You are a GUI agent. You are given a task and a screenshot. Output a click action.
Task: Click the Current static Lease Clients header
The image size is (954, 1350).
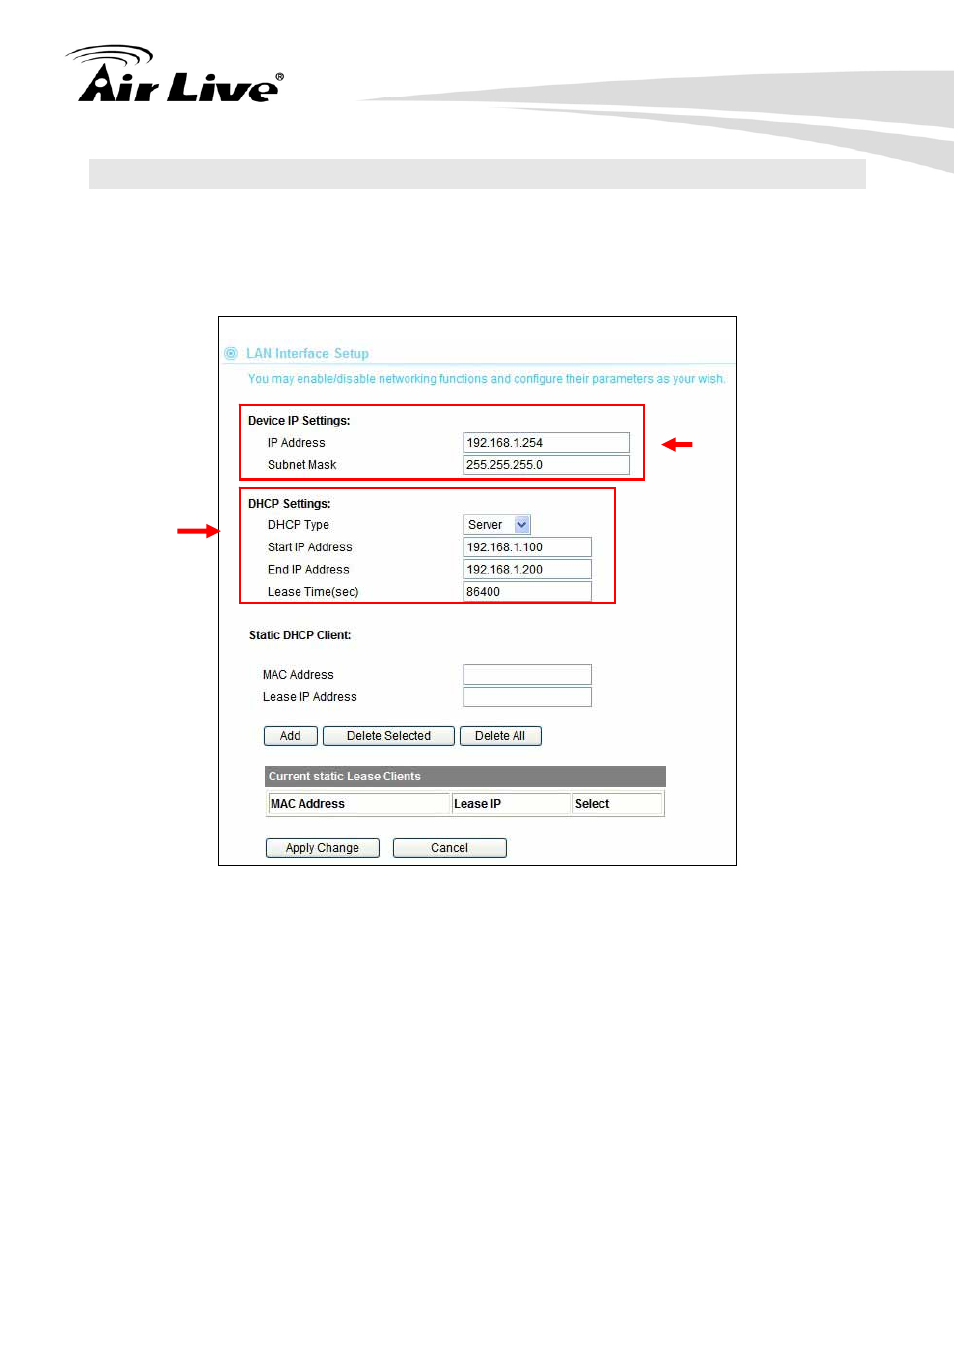point(465,776)
